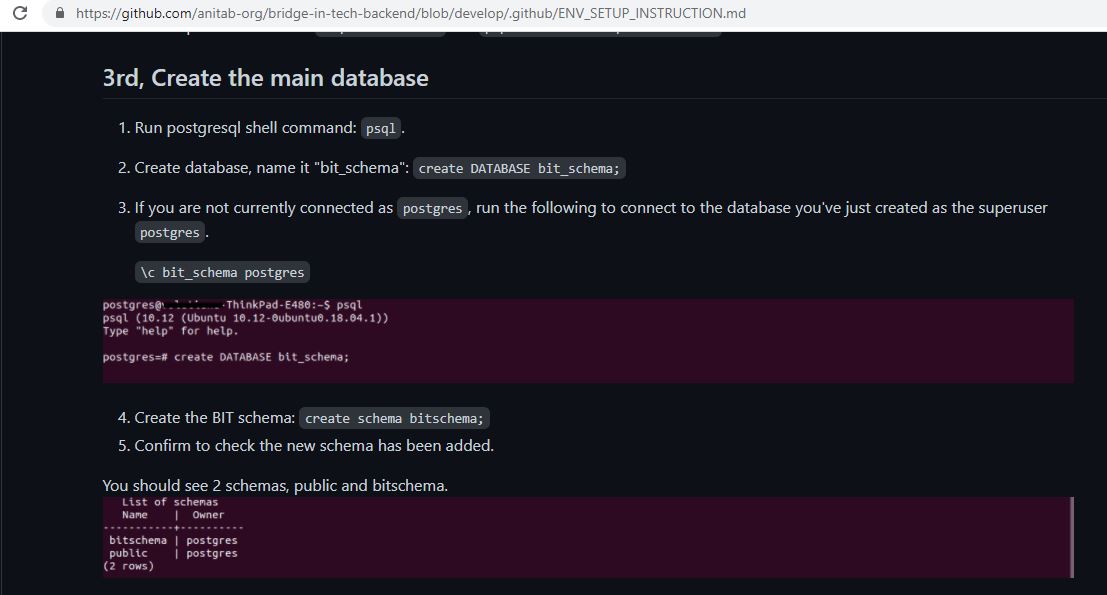Click the 'create schema bitschema;' code snippet
The width and height of the screenshot is (1107, 595).
coord(394,419)
